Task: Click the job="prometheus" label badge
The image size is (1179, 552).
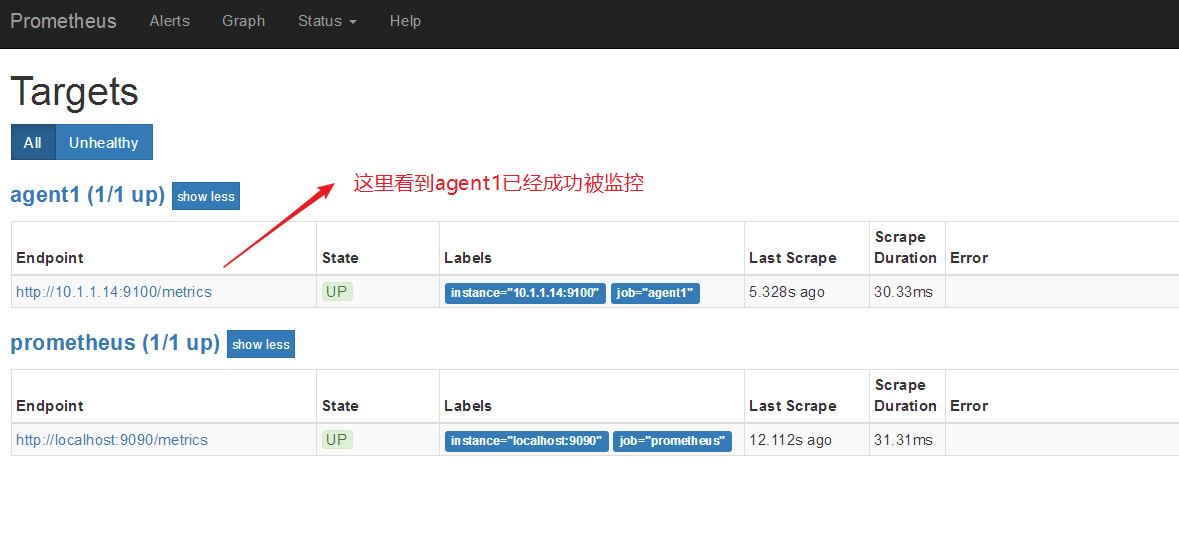Action: [x=672, y=441]
